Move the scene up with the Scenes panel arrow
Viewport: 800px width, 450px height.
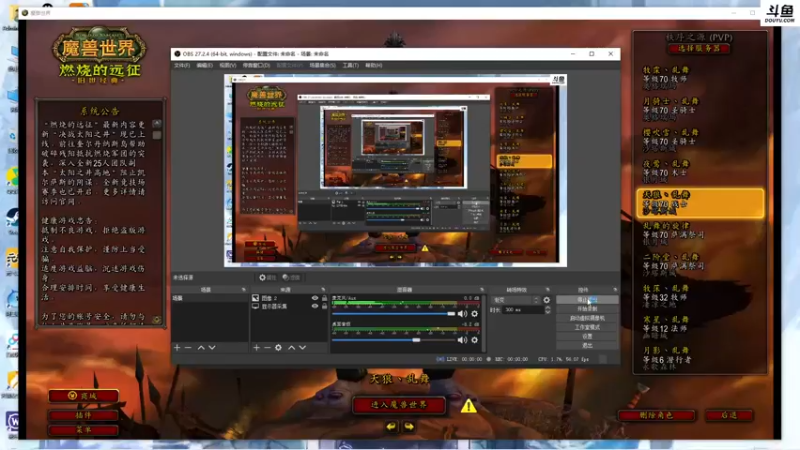click(201, 347)
